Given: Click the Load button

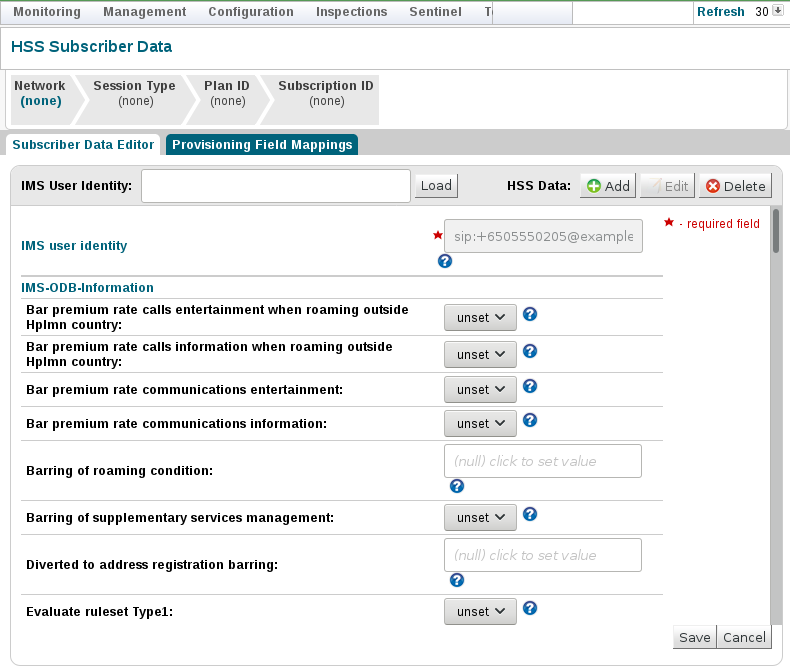Looking at the screenshot, I should [436, 185].
